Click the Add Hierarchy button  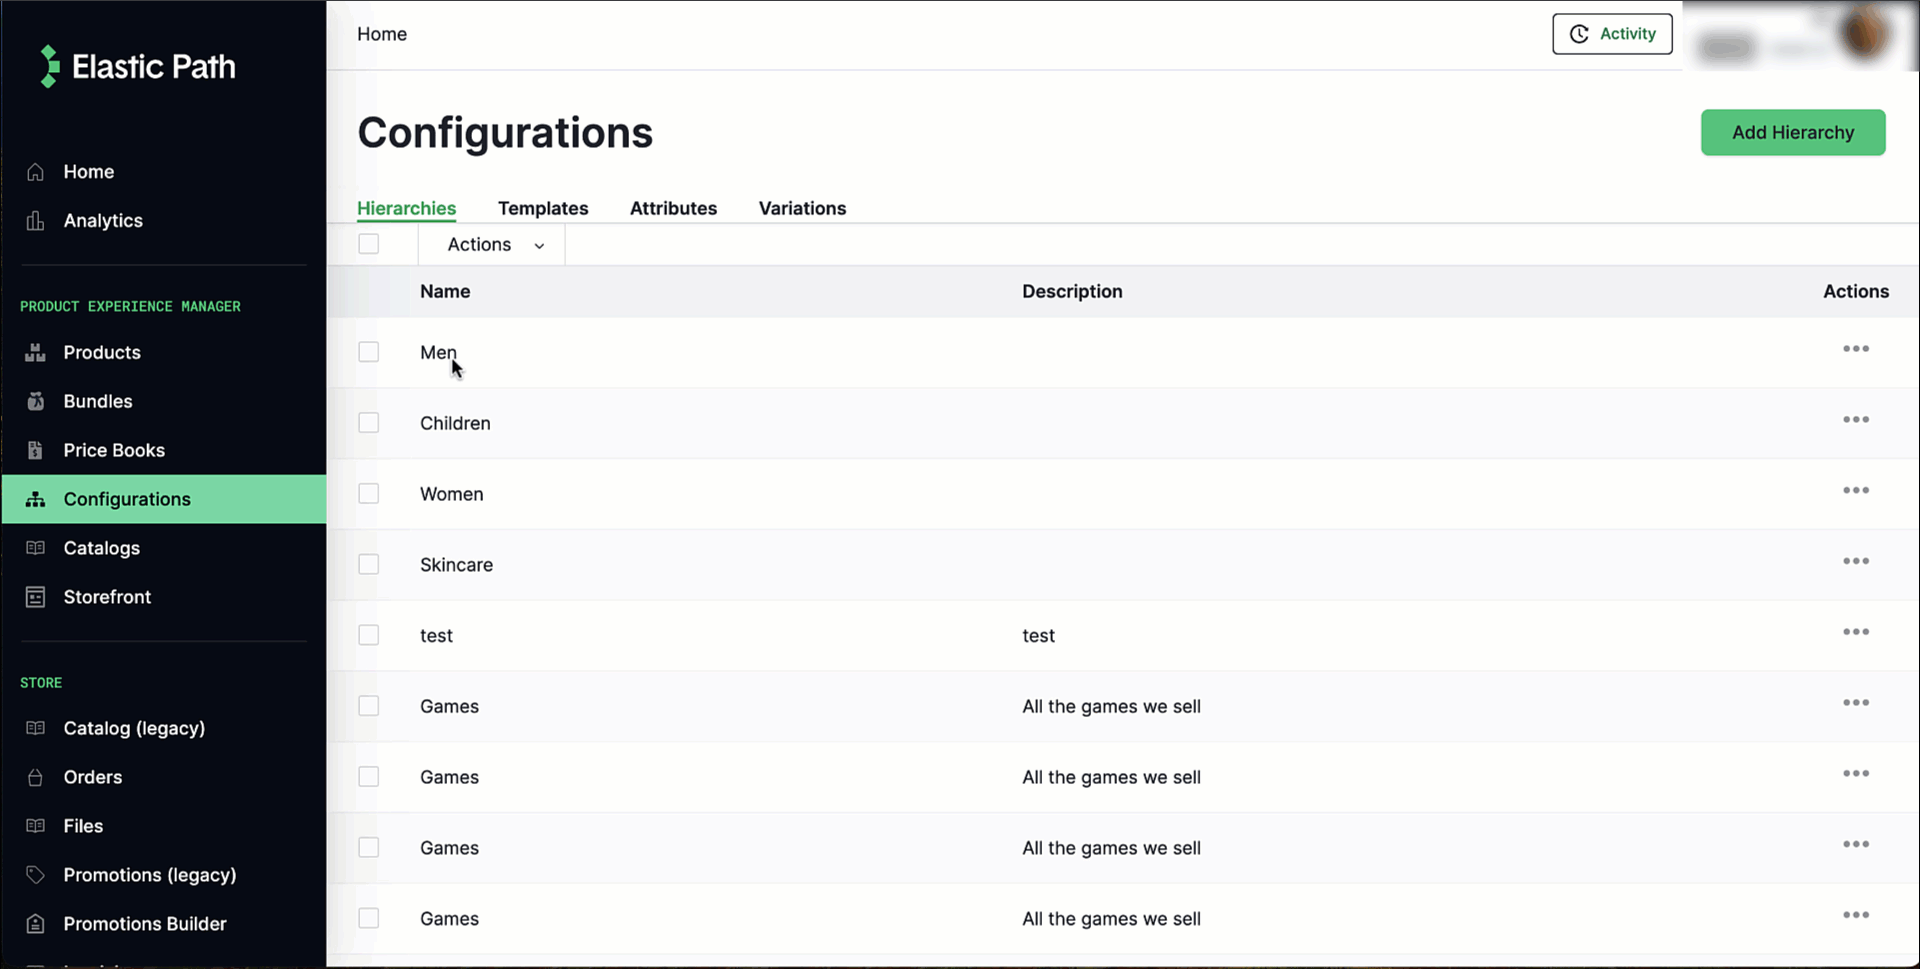pyautogui.click(x=1792, y=132)
